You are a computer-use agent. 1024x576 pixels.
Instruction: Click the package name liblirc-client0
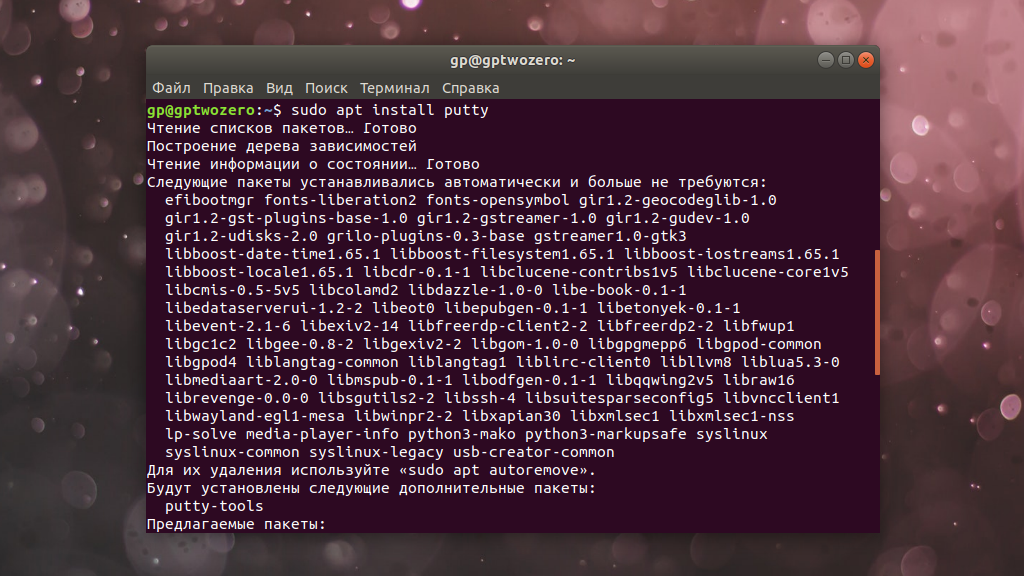pos(583,362)
